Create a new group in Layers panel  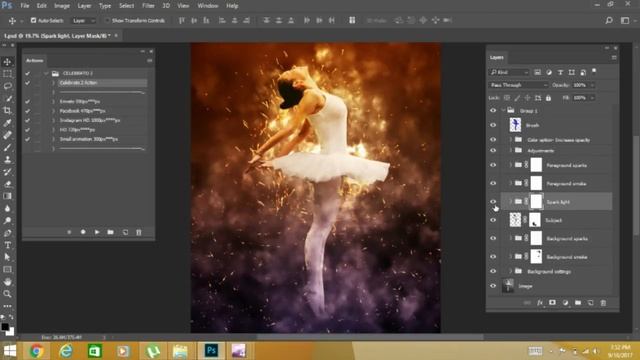click(x=578, y=303)
